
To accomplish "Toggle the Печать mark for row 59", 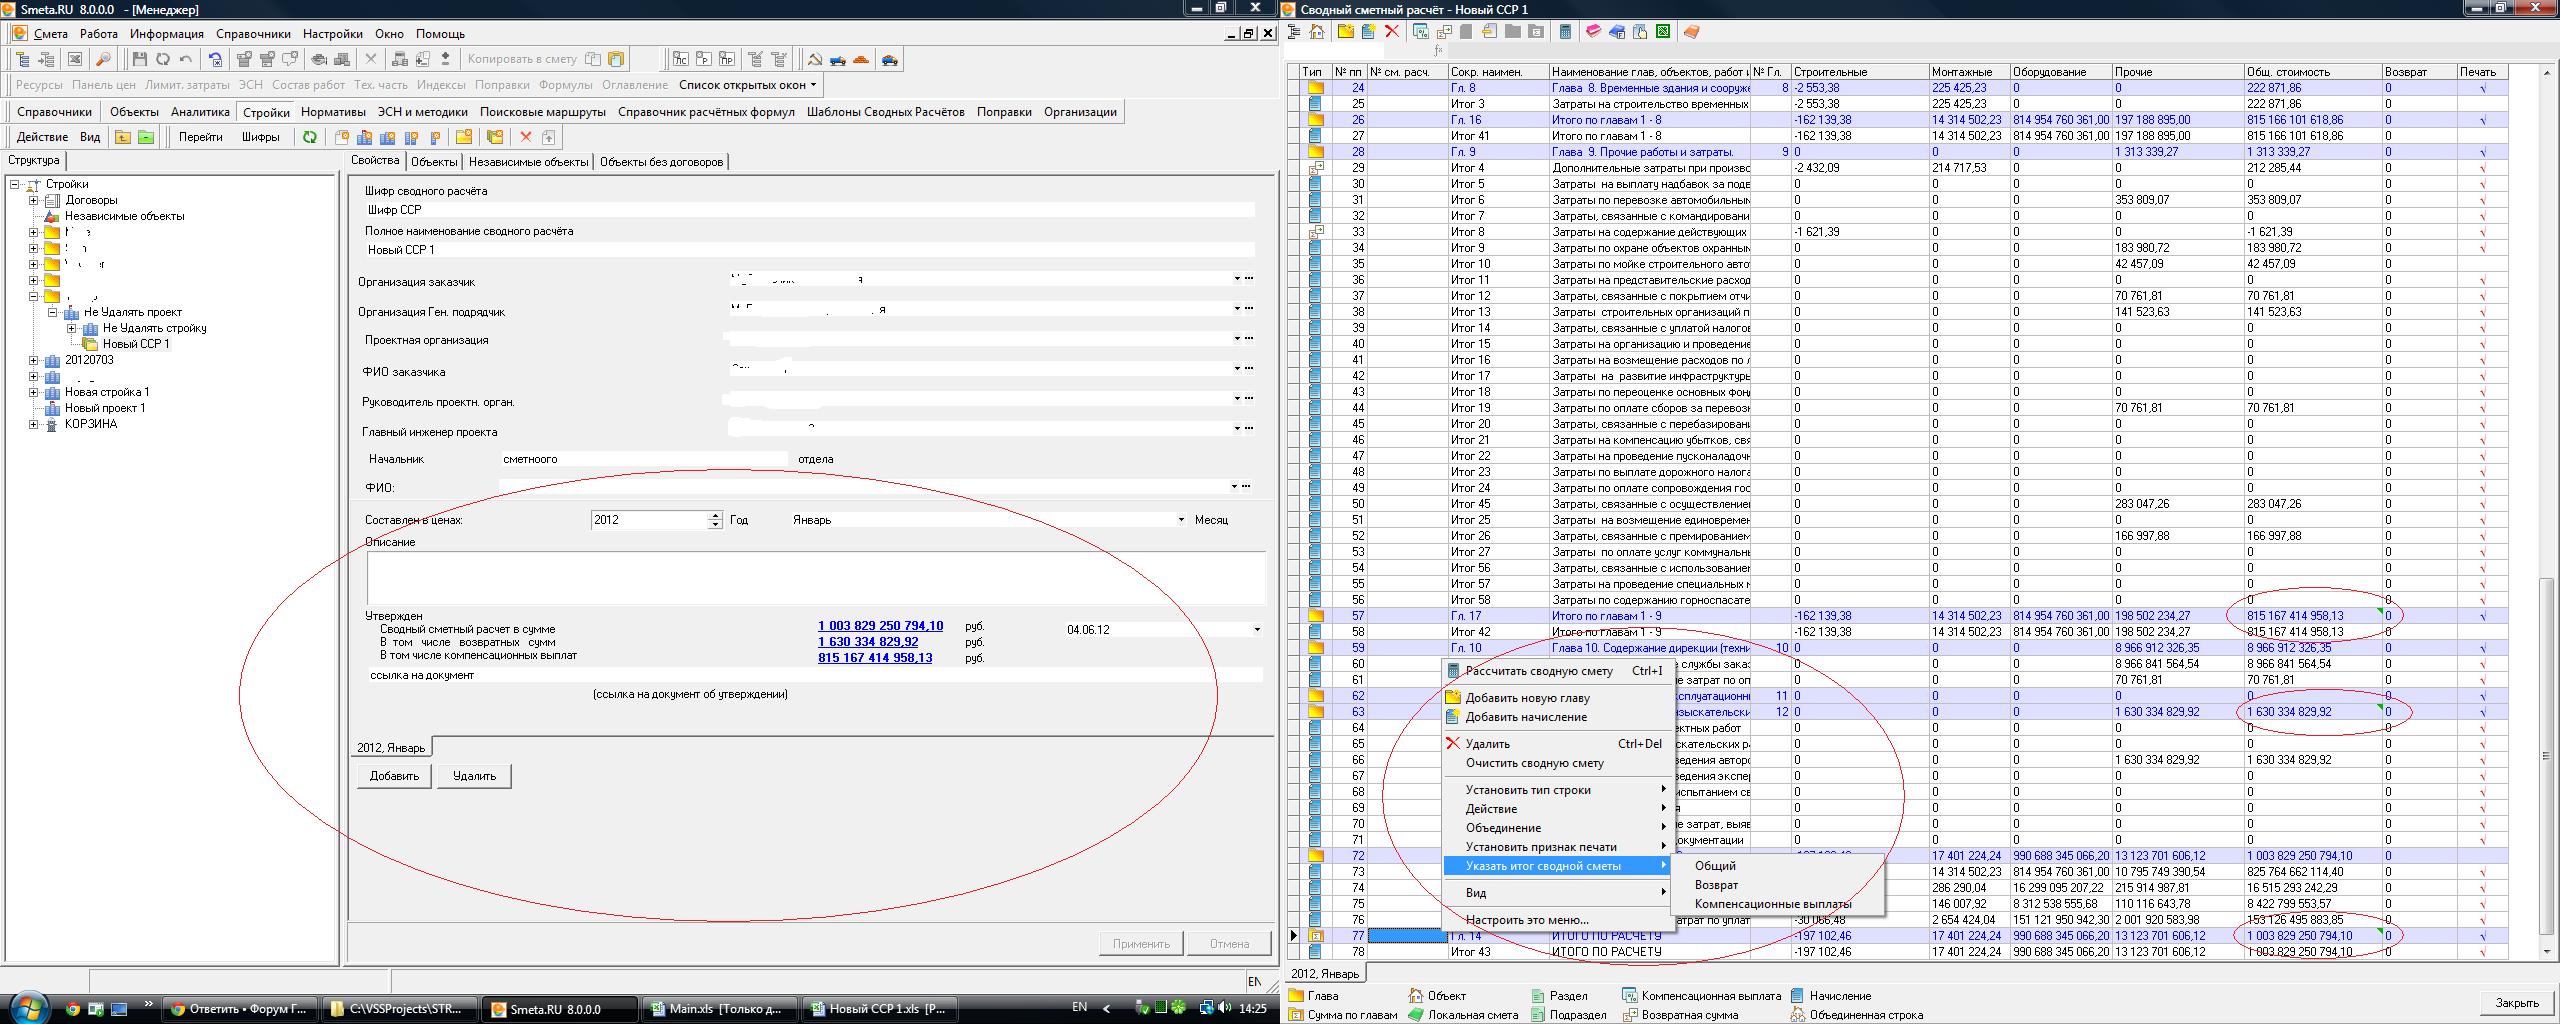I will coord(2481,648).
